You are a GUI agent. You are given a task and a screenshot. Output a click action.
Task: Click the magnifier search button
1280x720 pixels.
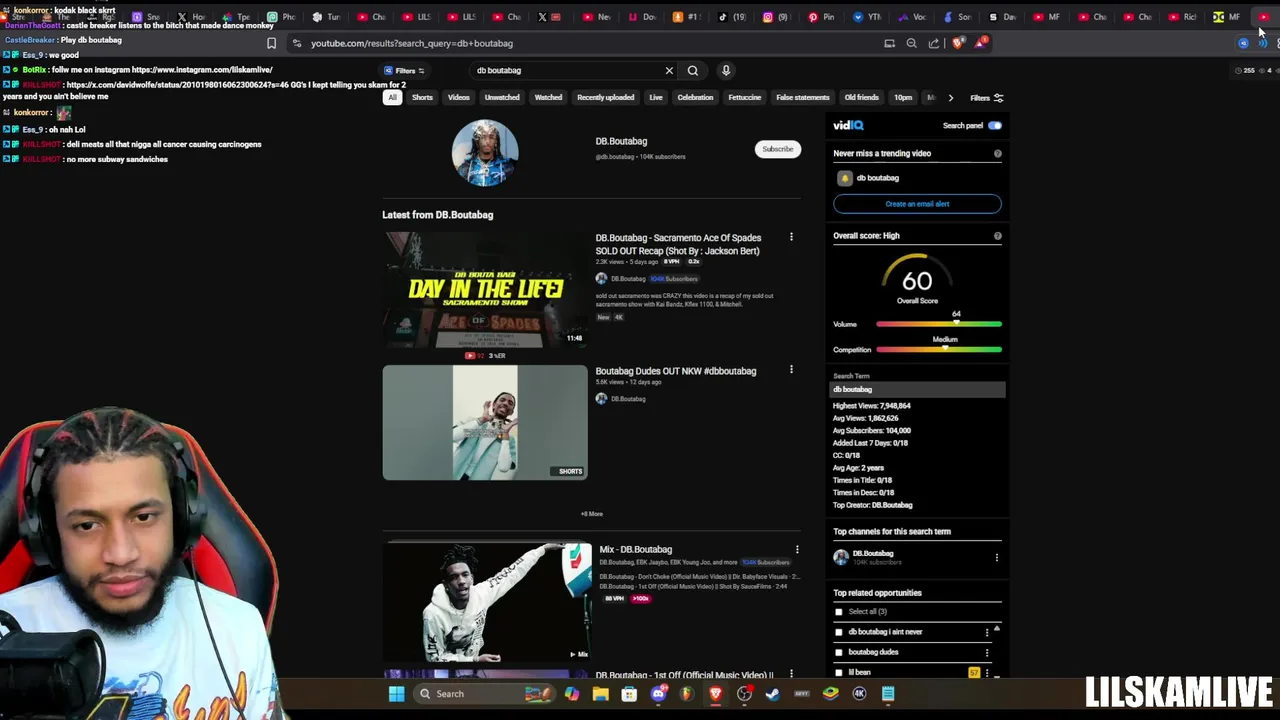point(692,70)
